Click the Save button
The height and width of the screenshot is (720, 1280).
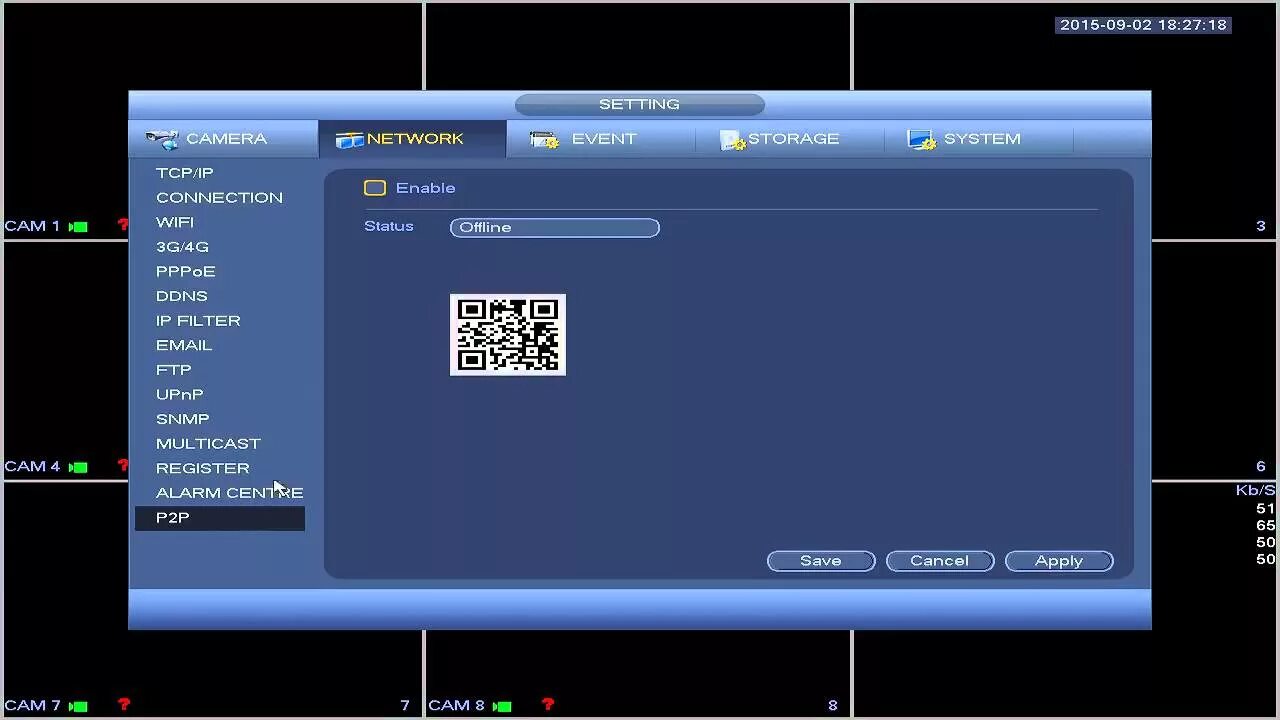pos(821,561)
